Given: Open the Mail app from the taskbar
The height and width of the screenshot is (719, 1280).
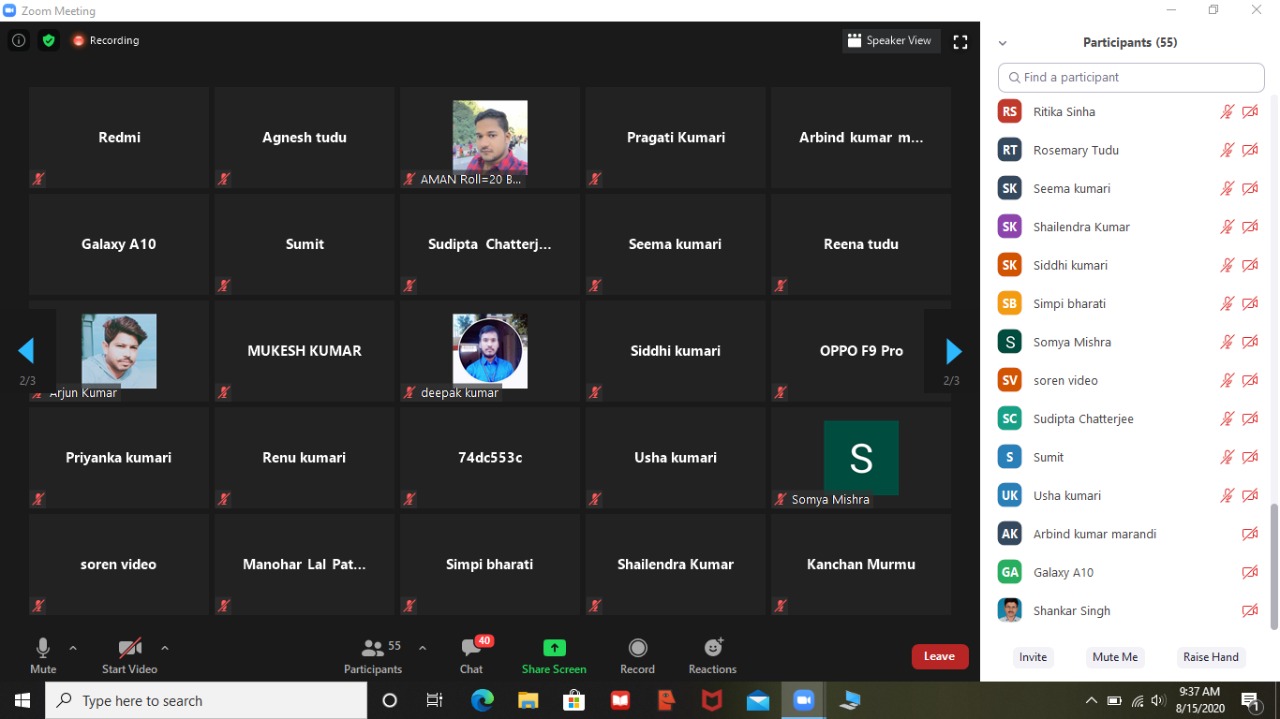Looking at the screenshot, I should click(758, 700).
